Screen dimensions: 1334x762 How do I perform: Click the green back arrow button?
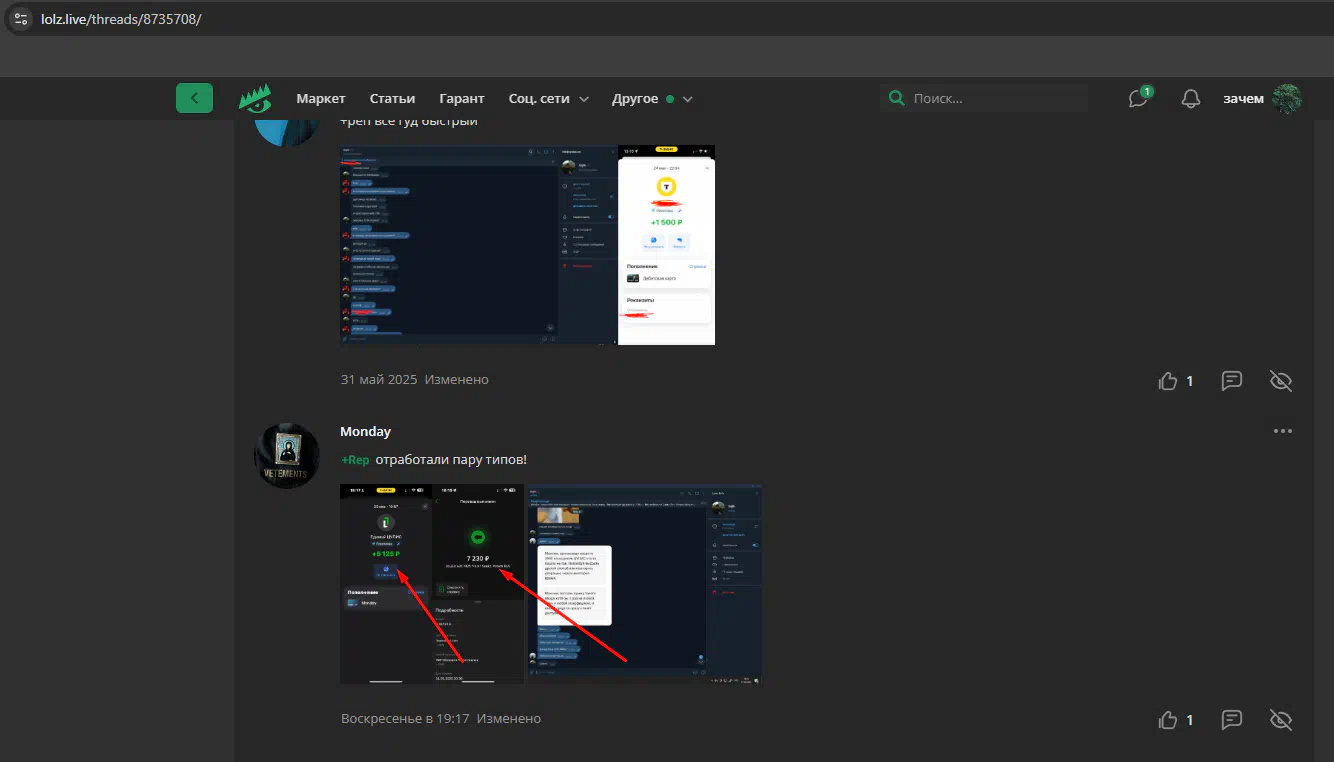[x=194, y=98]
